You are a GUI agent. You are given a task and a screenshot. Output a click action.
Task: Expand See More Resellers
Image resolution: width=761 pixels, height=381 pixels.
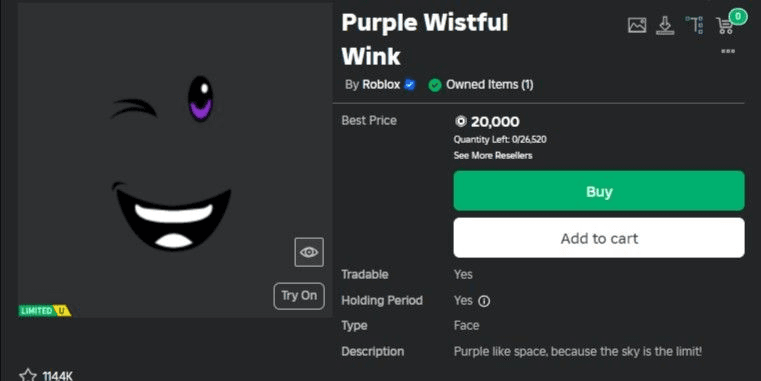point(493,155)
